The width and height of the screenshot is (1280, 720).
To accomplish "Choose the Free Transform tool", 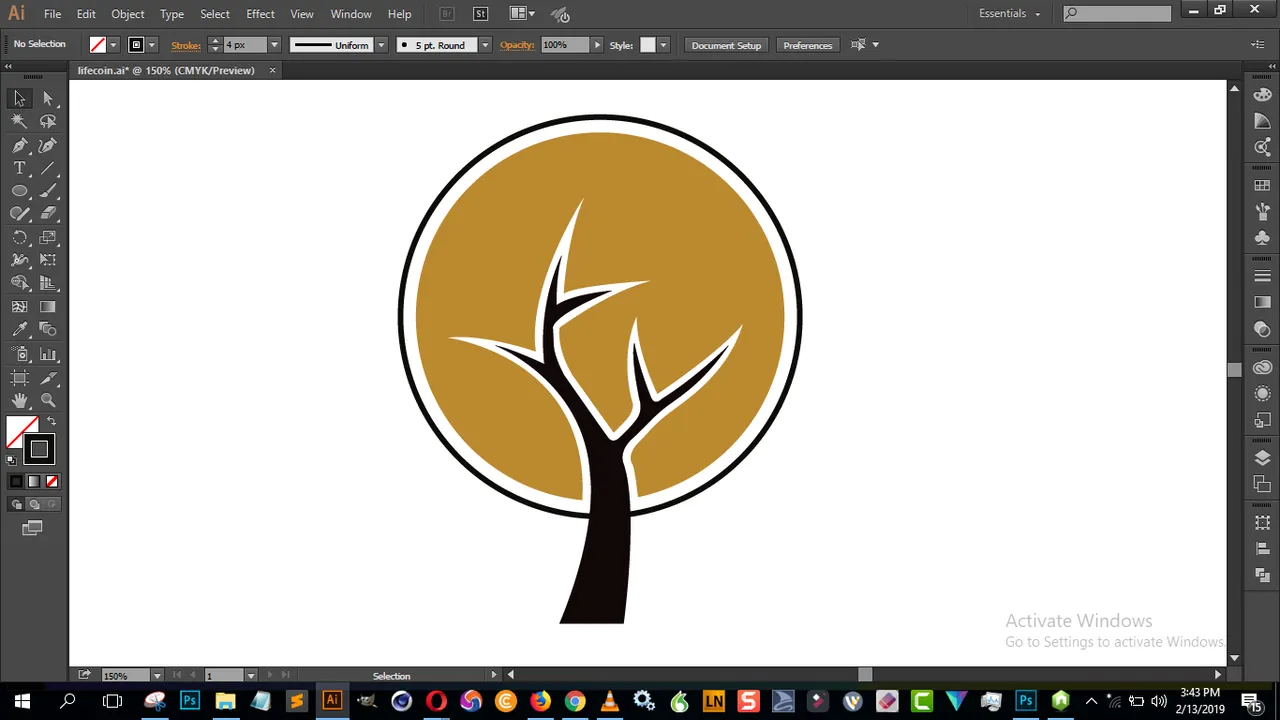I will pyautogui.click(x=48, y=260).
